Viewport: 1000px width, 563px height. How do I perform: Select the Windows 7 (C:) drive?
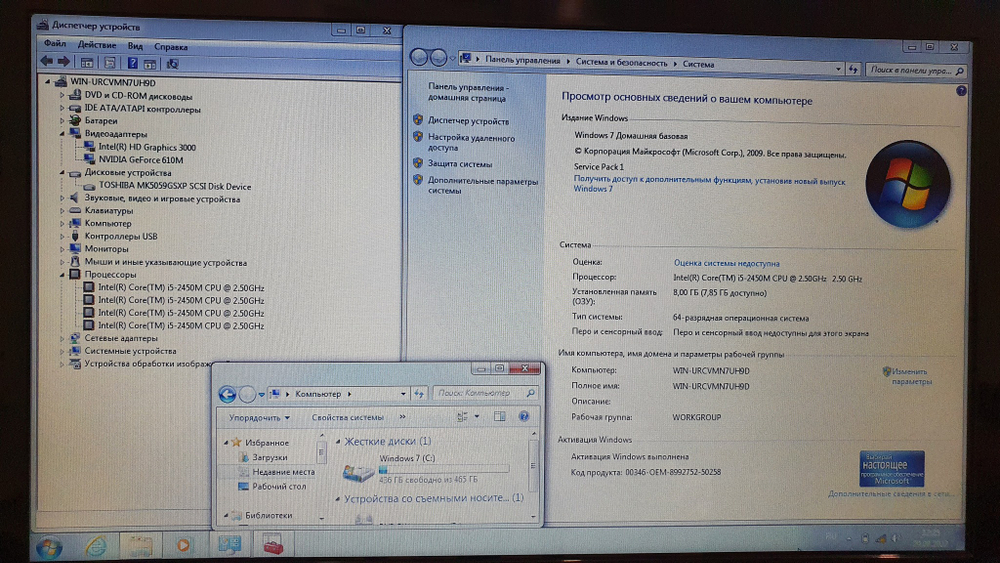425,469
